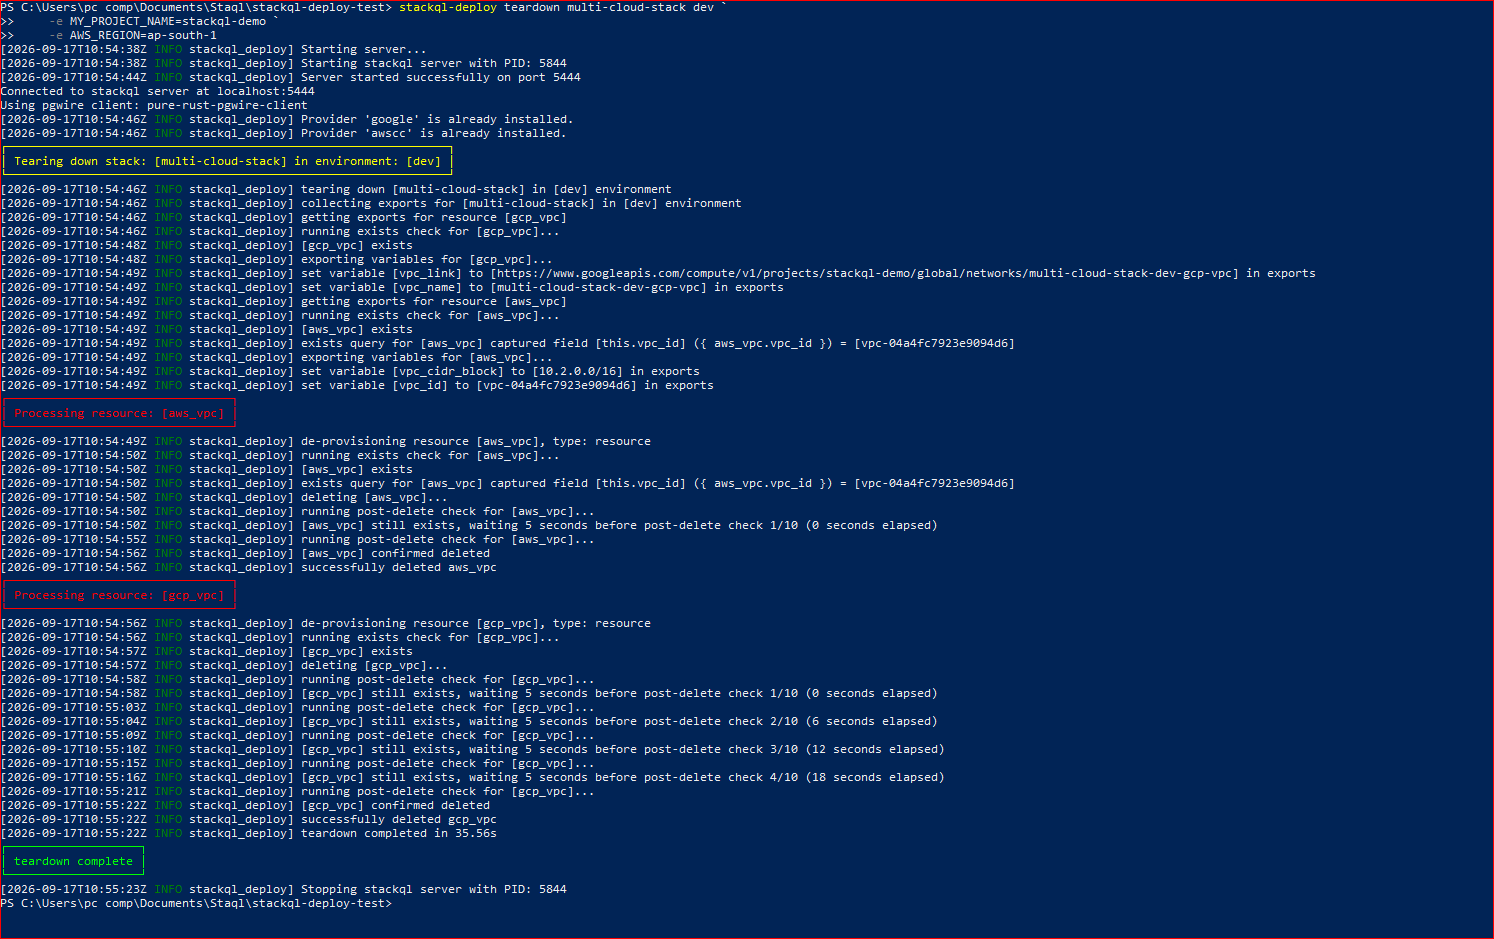Click the red 'Processing resource: [gcp_vpc]' banner

pos(119,595)
